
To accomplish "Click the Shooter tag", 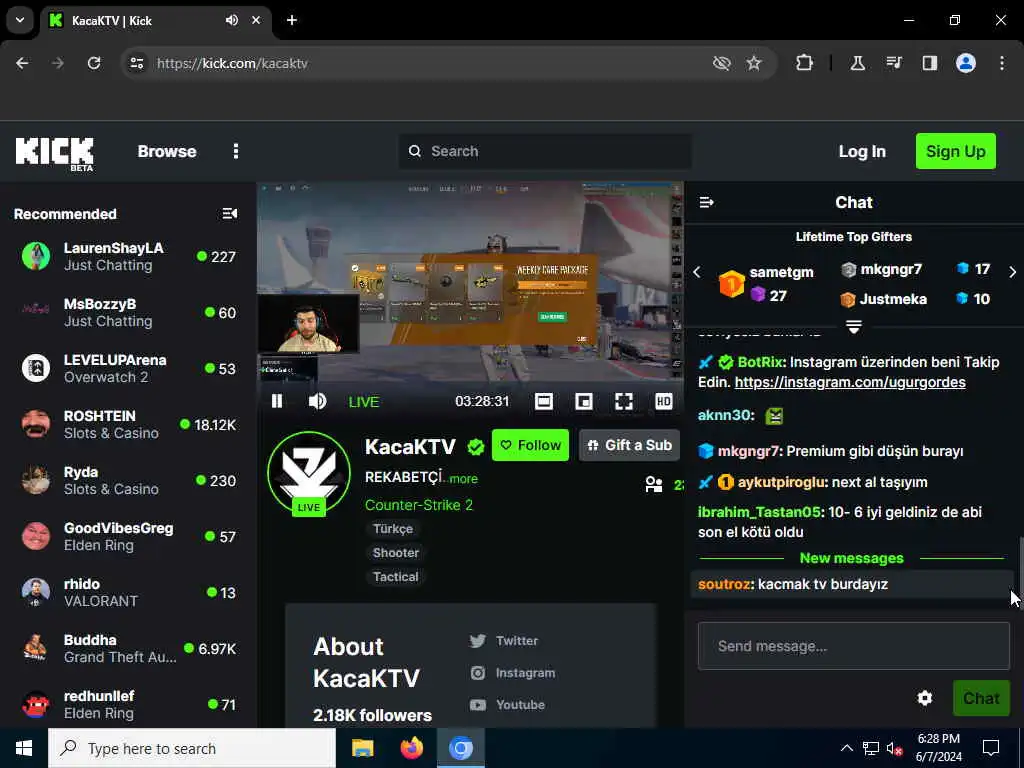I will pos(396,552).
